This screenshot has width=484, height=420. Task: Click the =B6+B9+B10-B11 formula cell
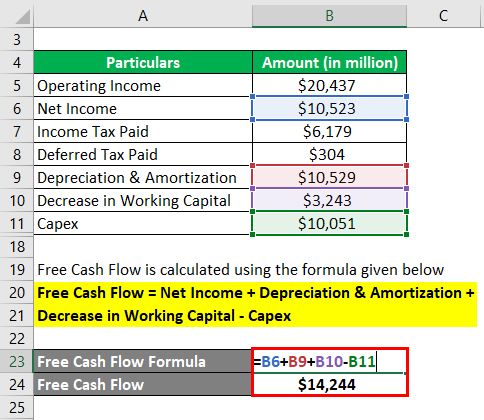pos(329,362)
